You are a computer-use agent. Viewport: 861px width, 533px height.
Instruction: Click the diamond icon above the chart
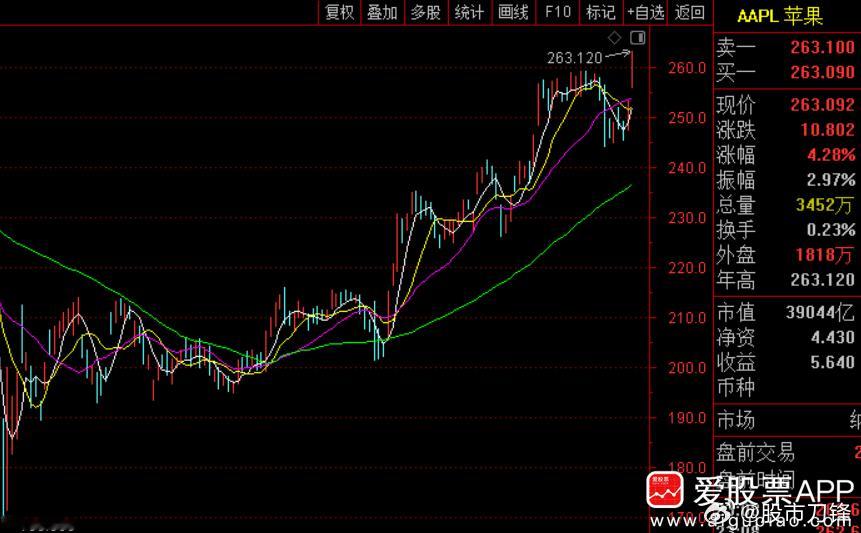[615, 38]
